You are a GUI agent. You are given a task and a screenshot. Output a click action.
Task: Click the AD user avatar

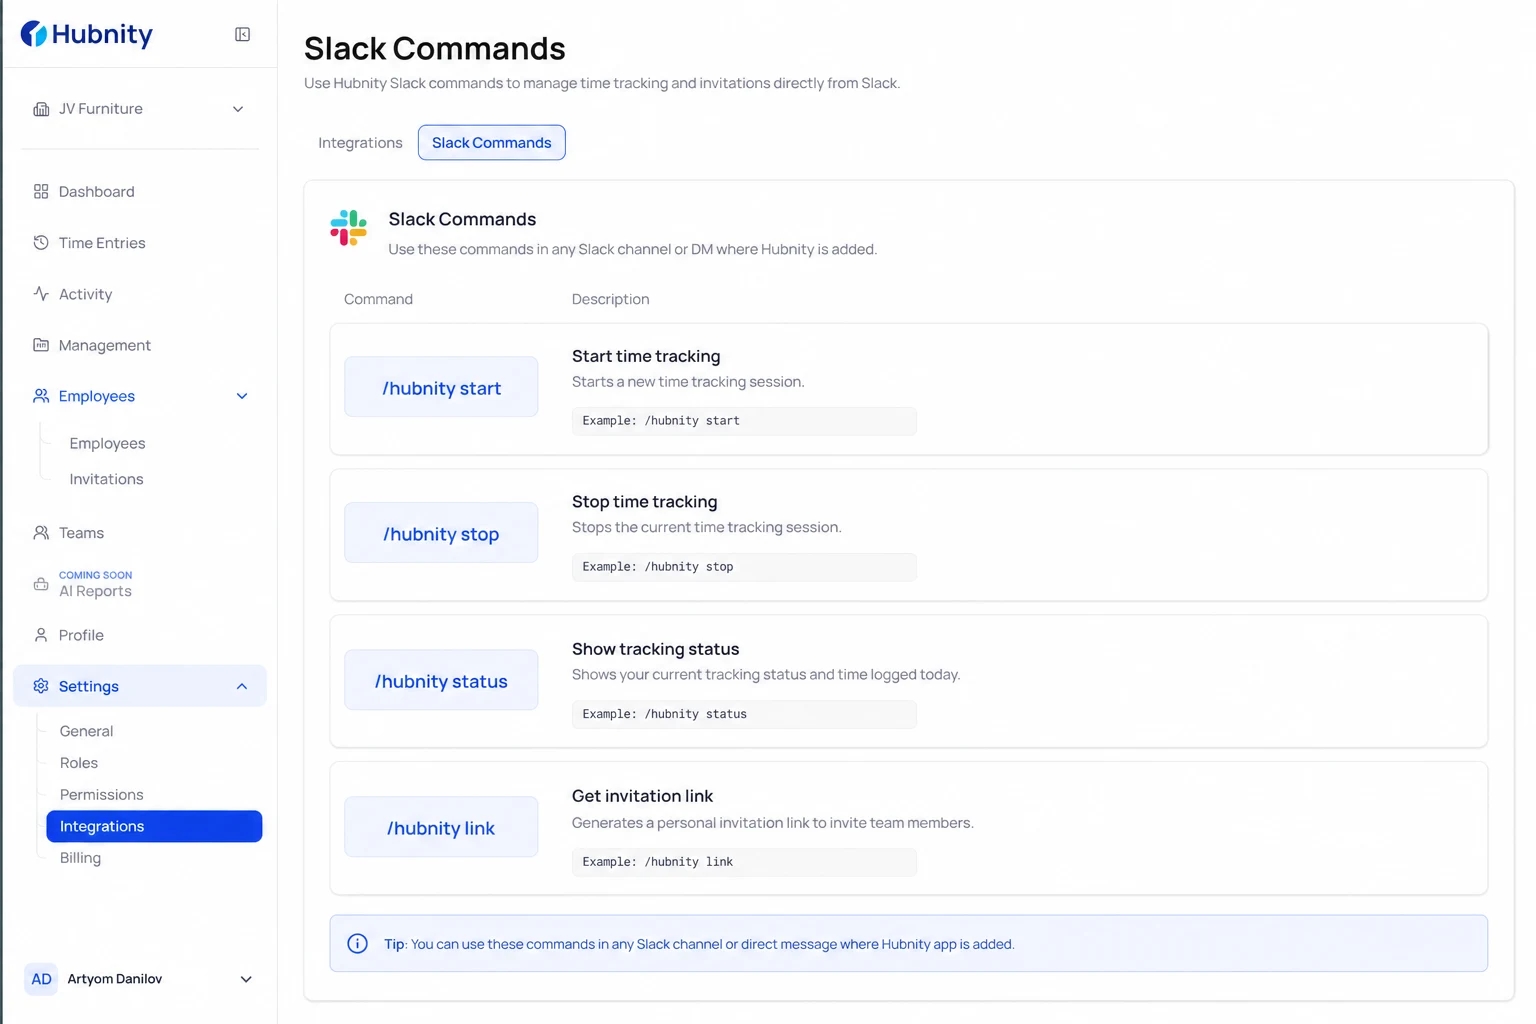[x=41, y=979]
